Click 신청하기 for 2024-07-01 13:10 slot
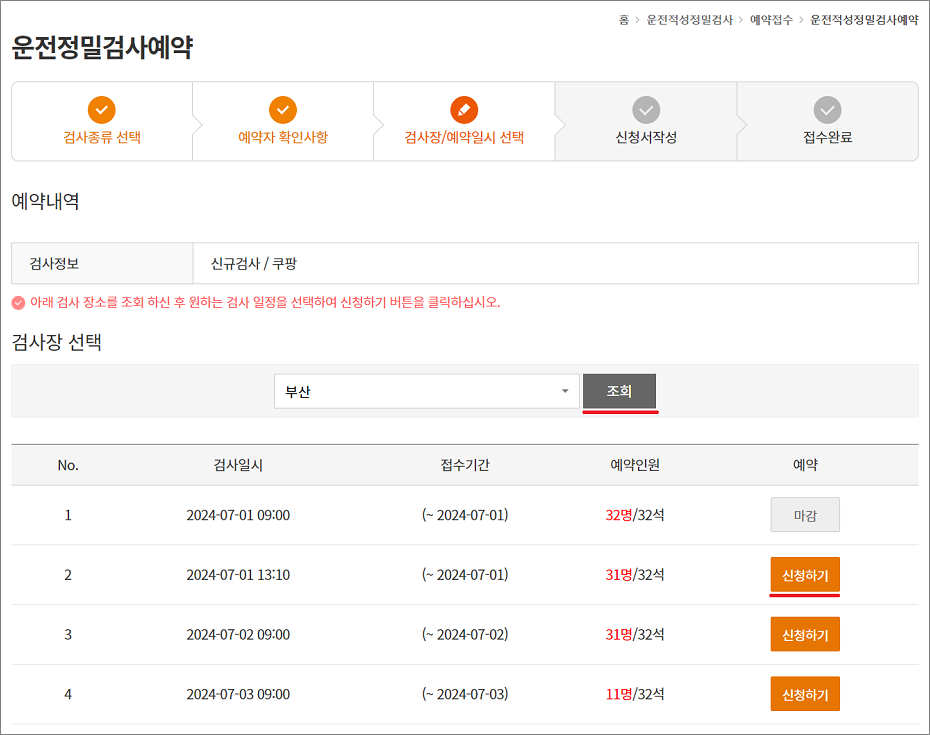This screenshot has width=930, height=735. click(x=805, y=574)
